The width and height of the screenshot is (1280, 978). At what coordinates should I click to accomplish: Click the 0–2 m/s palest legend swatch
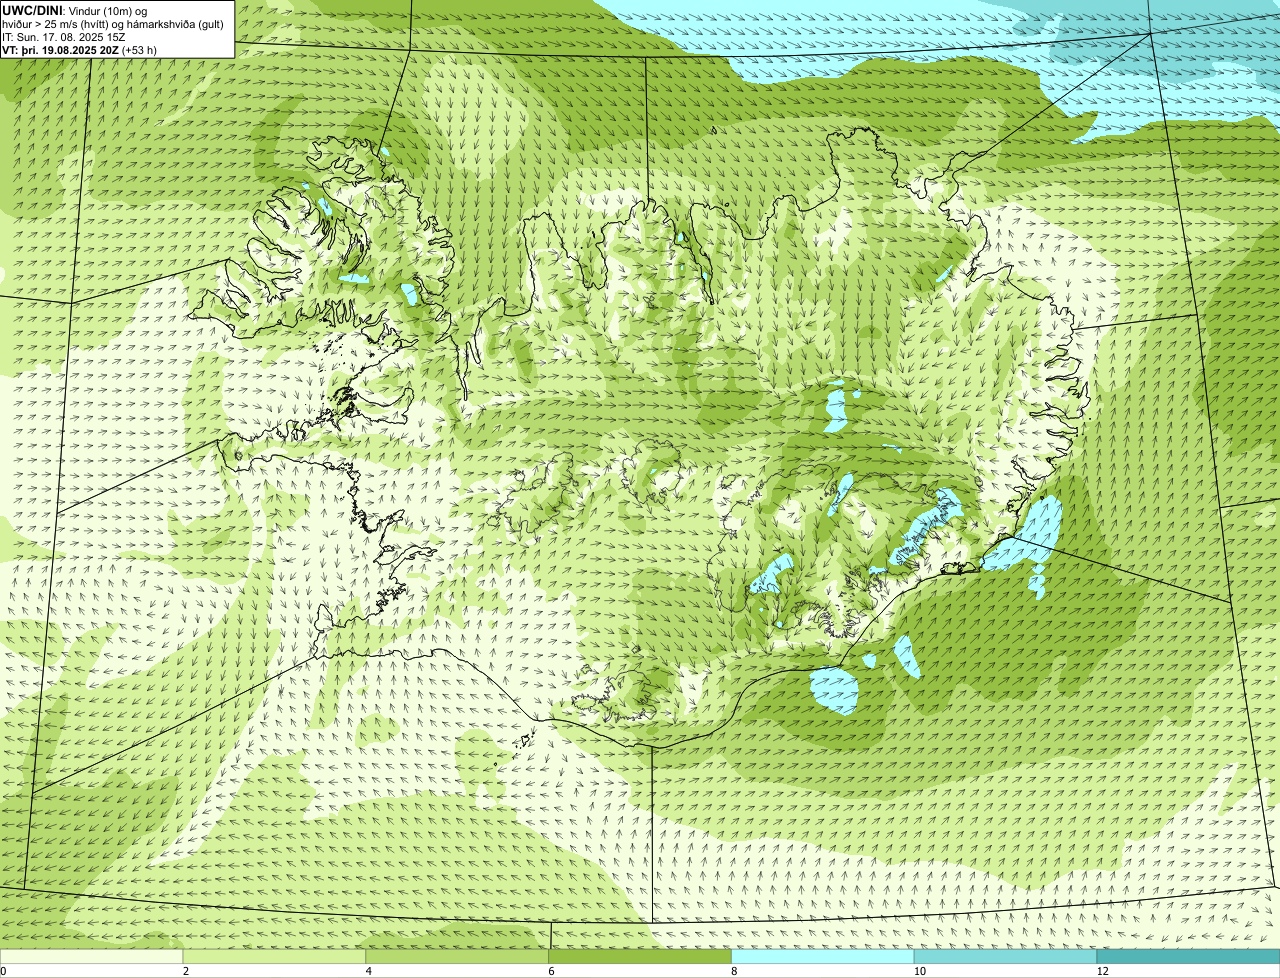[x=91, y=956]
